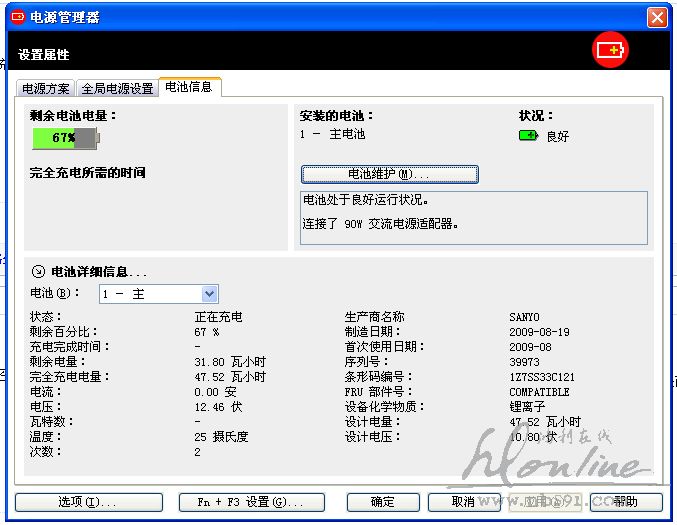This screenshot has height=525, width=677.
Task: Click the SANYO manufacturer name value
Action: click(x=524, y=317)
